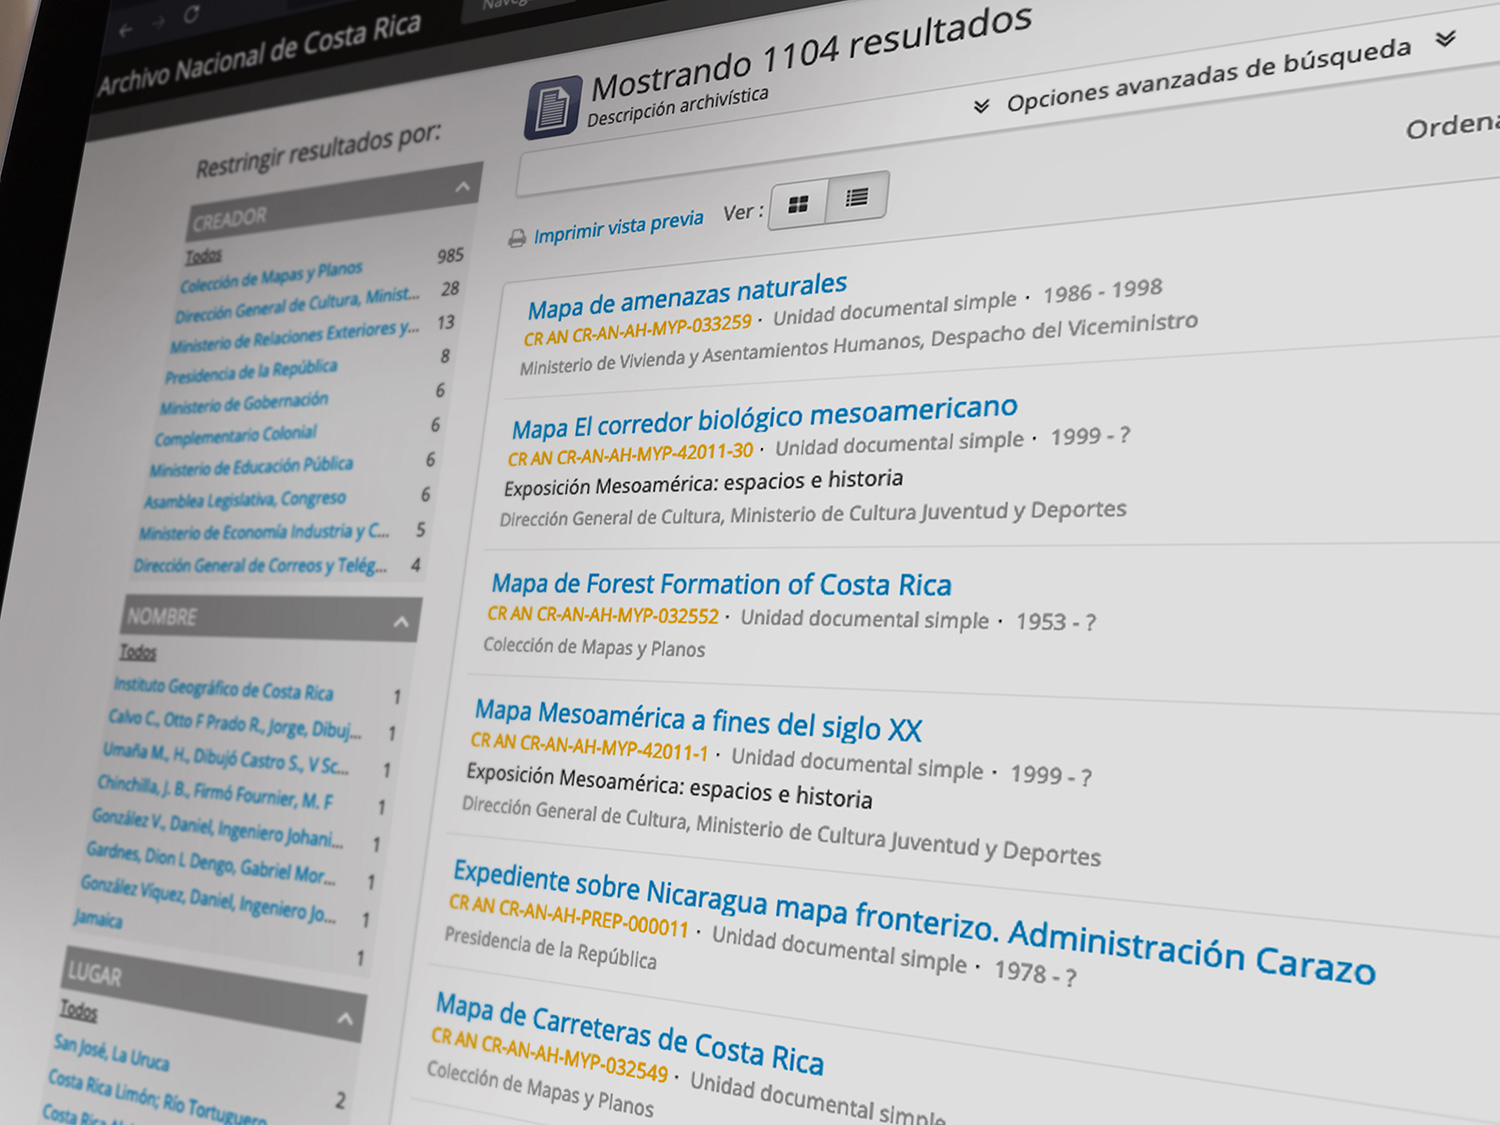This screenshot has height=1125, width=1500.
Task: Filter by González V., Daniel, Ingeniero Johani...
Action: point(217,827)
